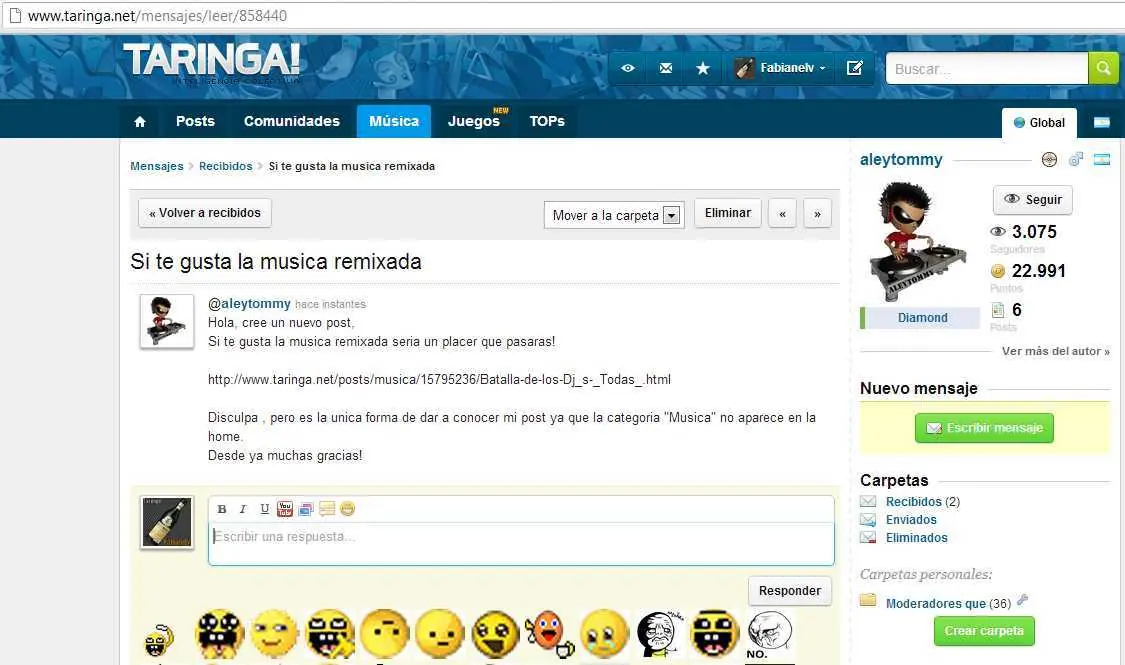Viewport: 1125px width, 665px height.
Task: Click the Argentina flag next to Global
Action: pos(1101,123)
